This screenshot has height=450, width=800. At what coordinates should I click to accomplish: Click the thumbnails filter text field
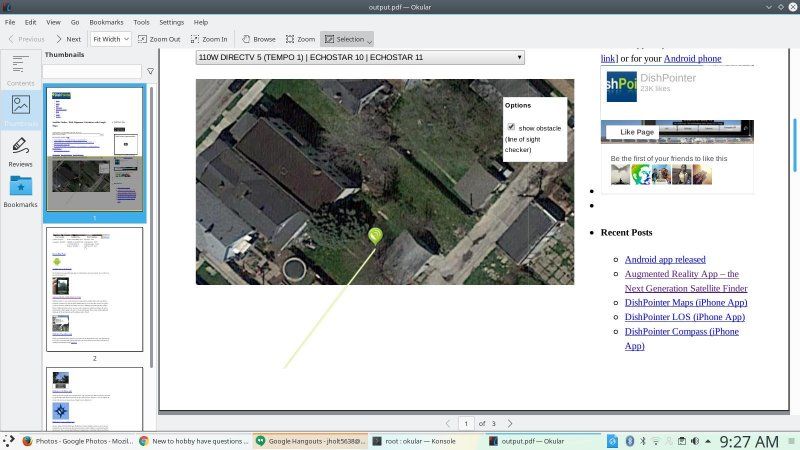(x=92, y=71)
